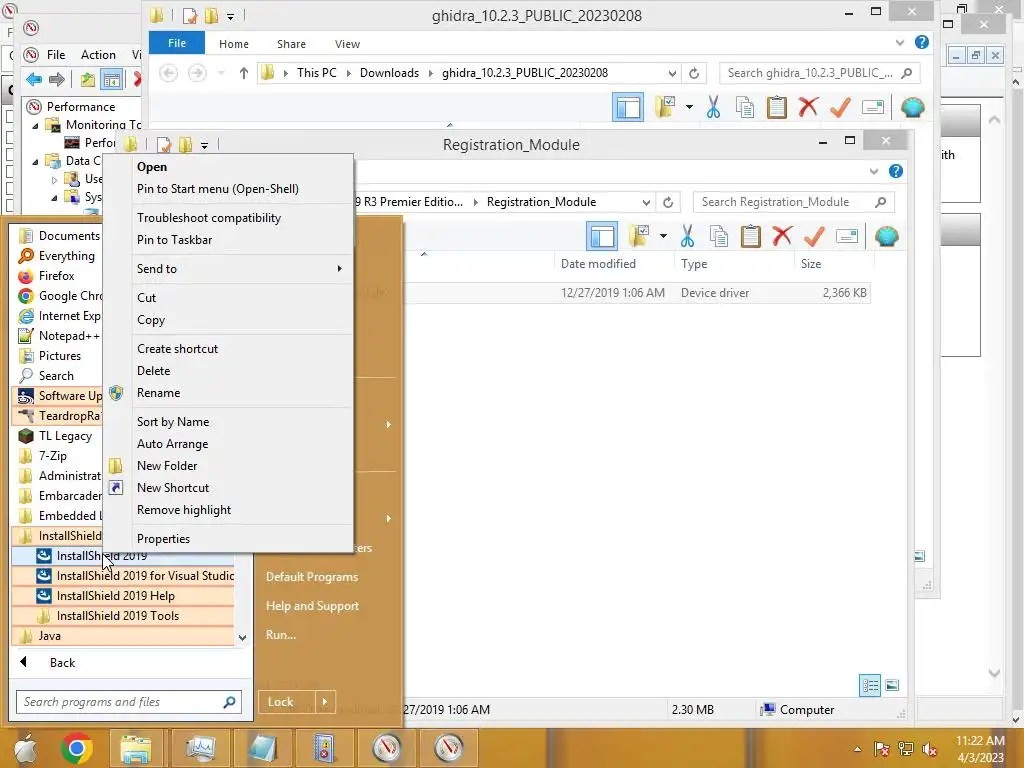Open File tab in ghidra window
Screen dimensions: 1024x768
pyautogui.click(x=176, y=43)
